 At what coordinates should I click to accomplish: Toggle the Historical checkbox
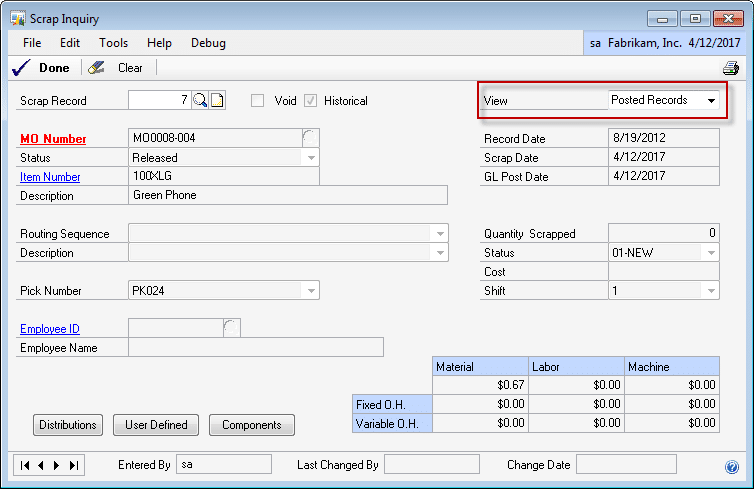[x=311, y=100]
